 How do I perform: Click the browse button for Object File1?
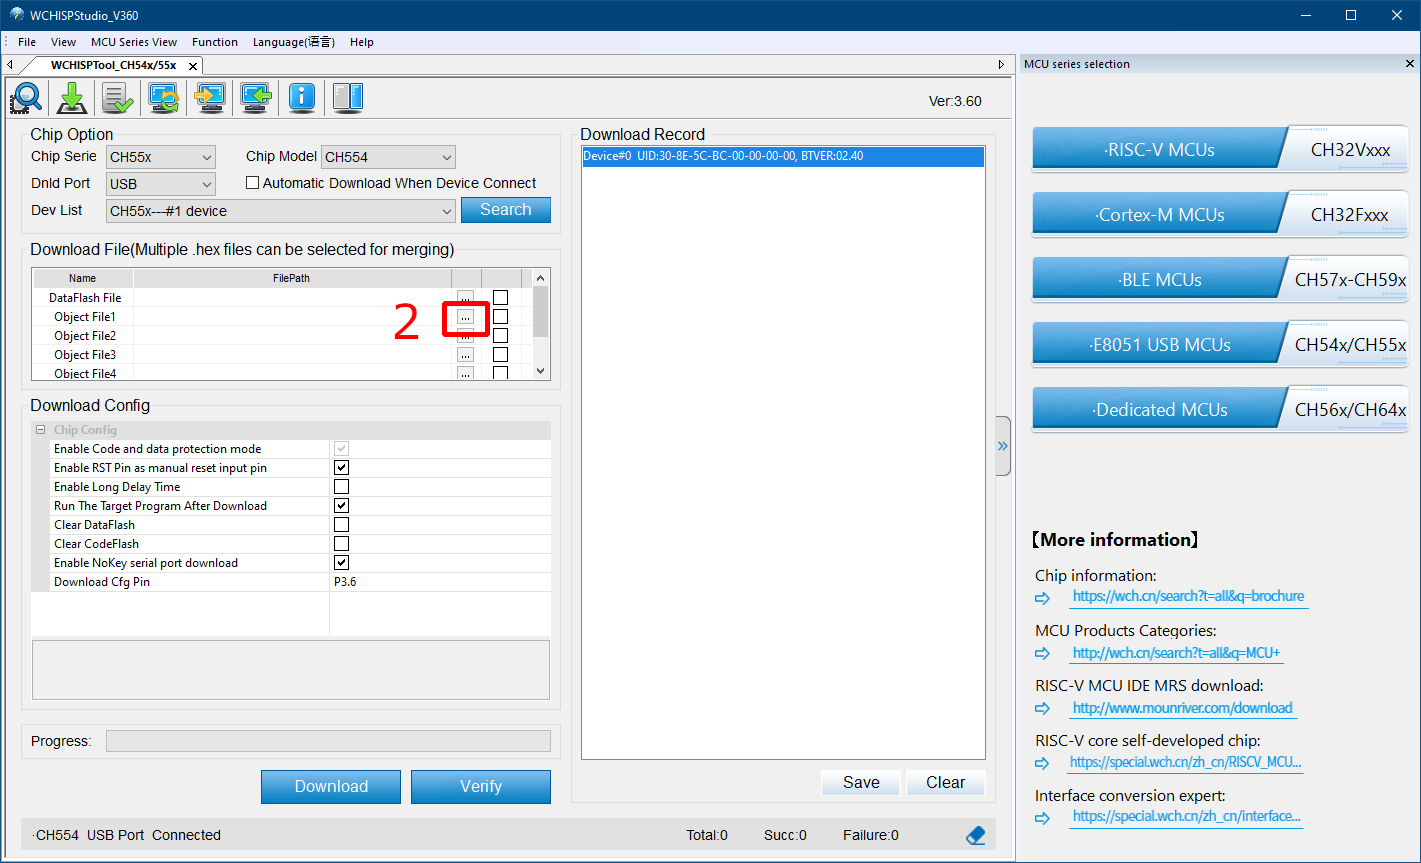[x=464, y=316]
